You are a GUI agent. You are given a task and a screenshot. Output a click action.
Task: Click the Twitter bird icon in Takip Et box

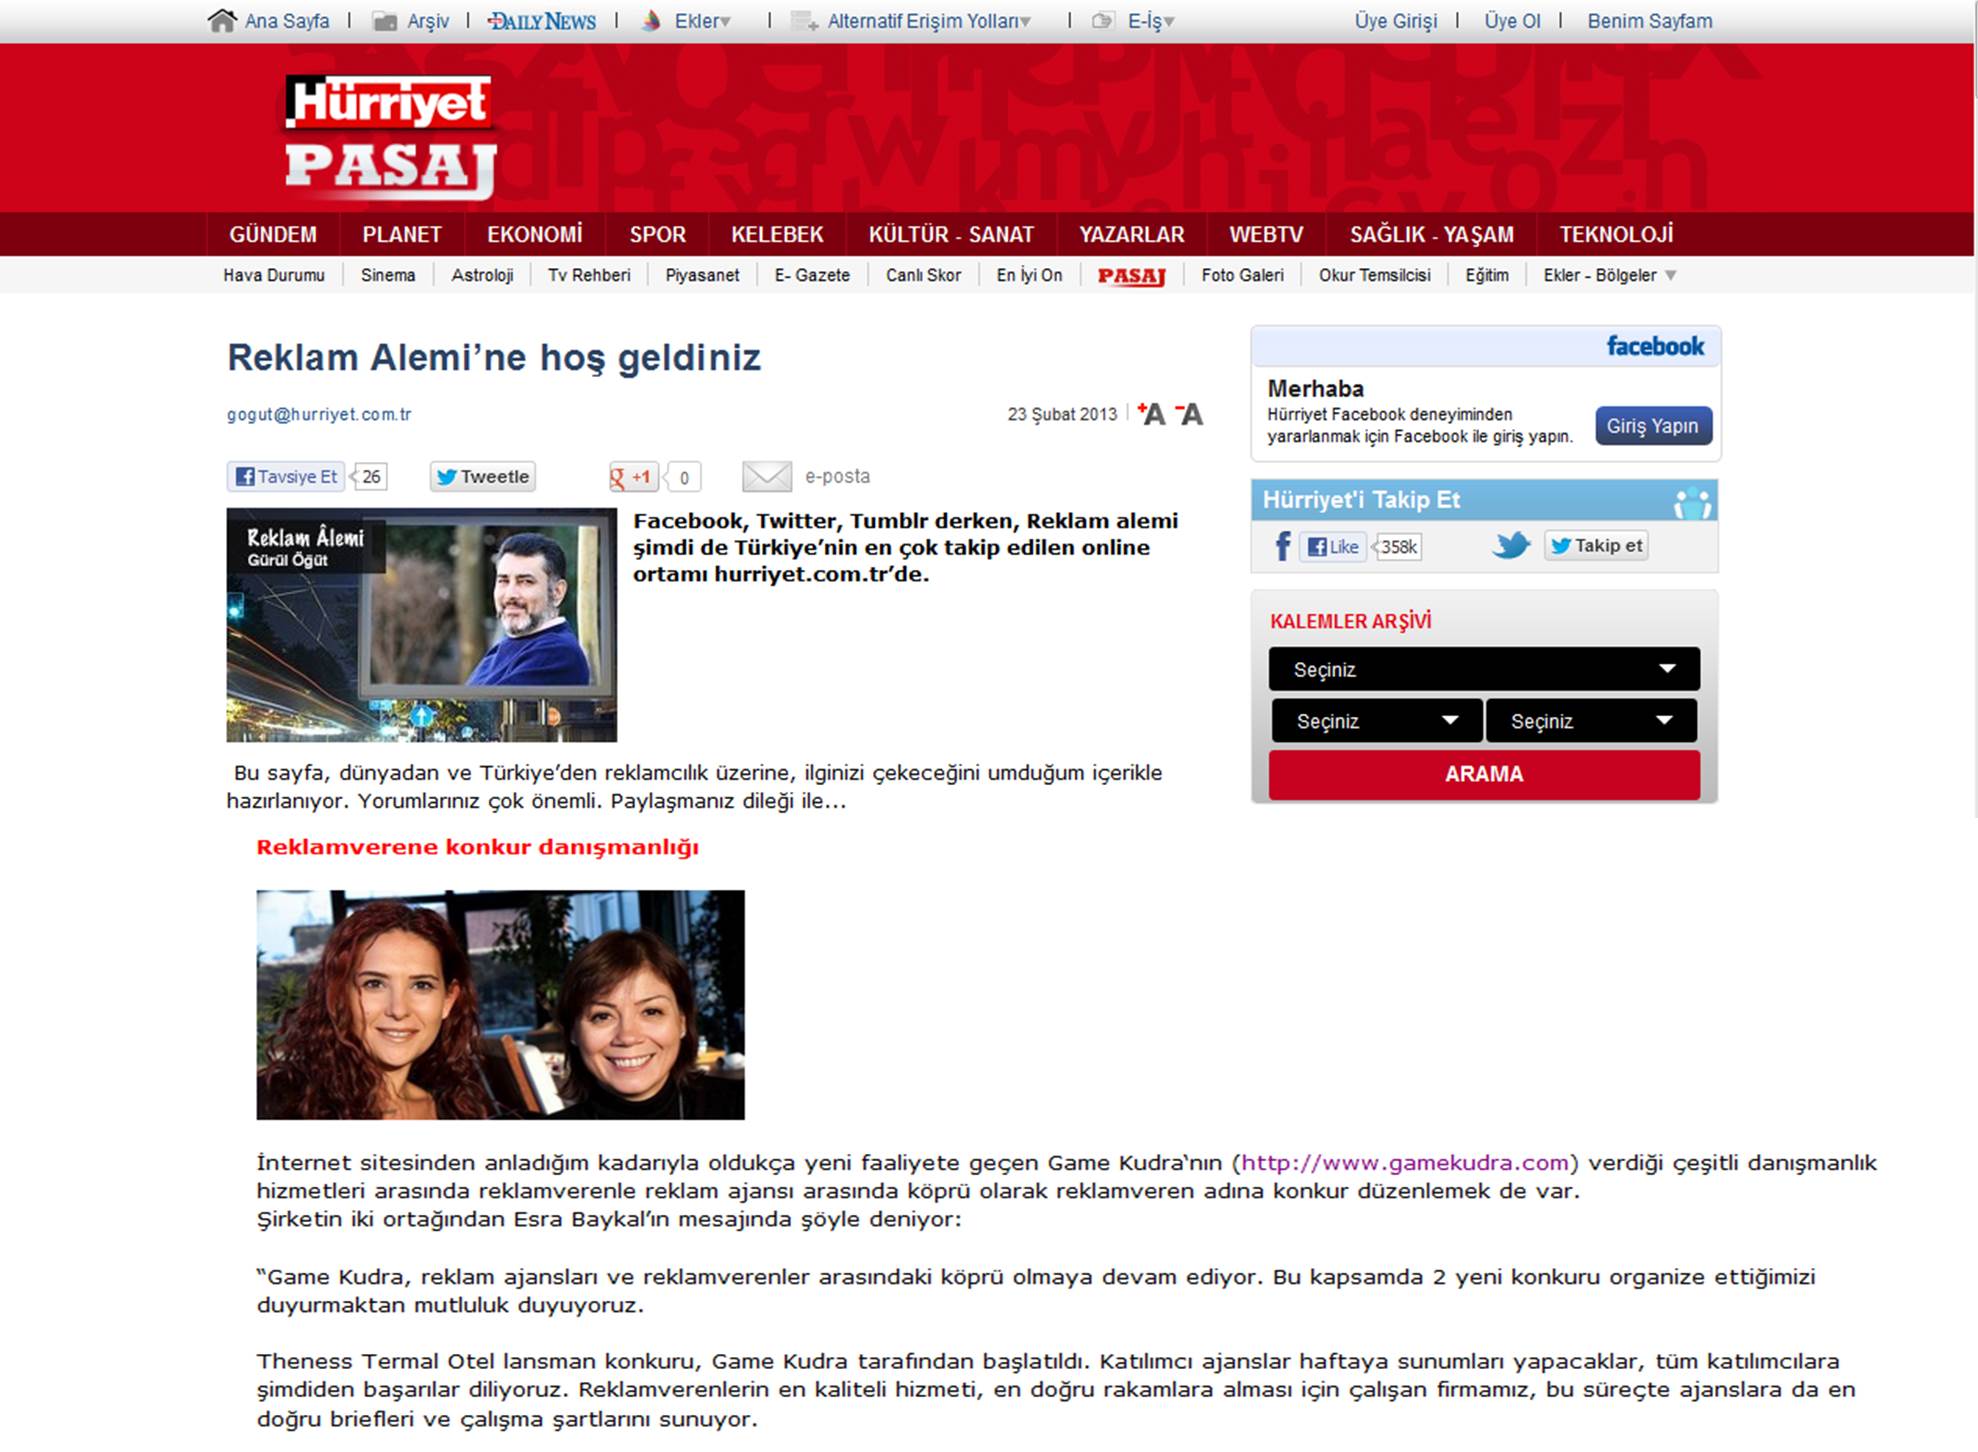tap(1511, 545)
